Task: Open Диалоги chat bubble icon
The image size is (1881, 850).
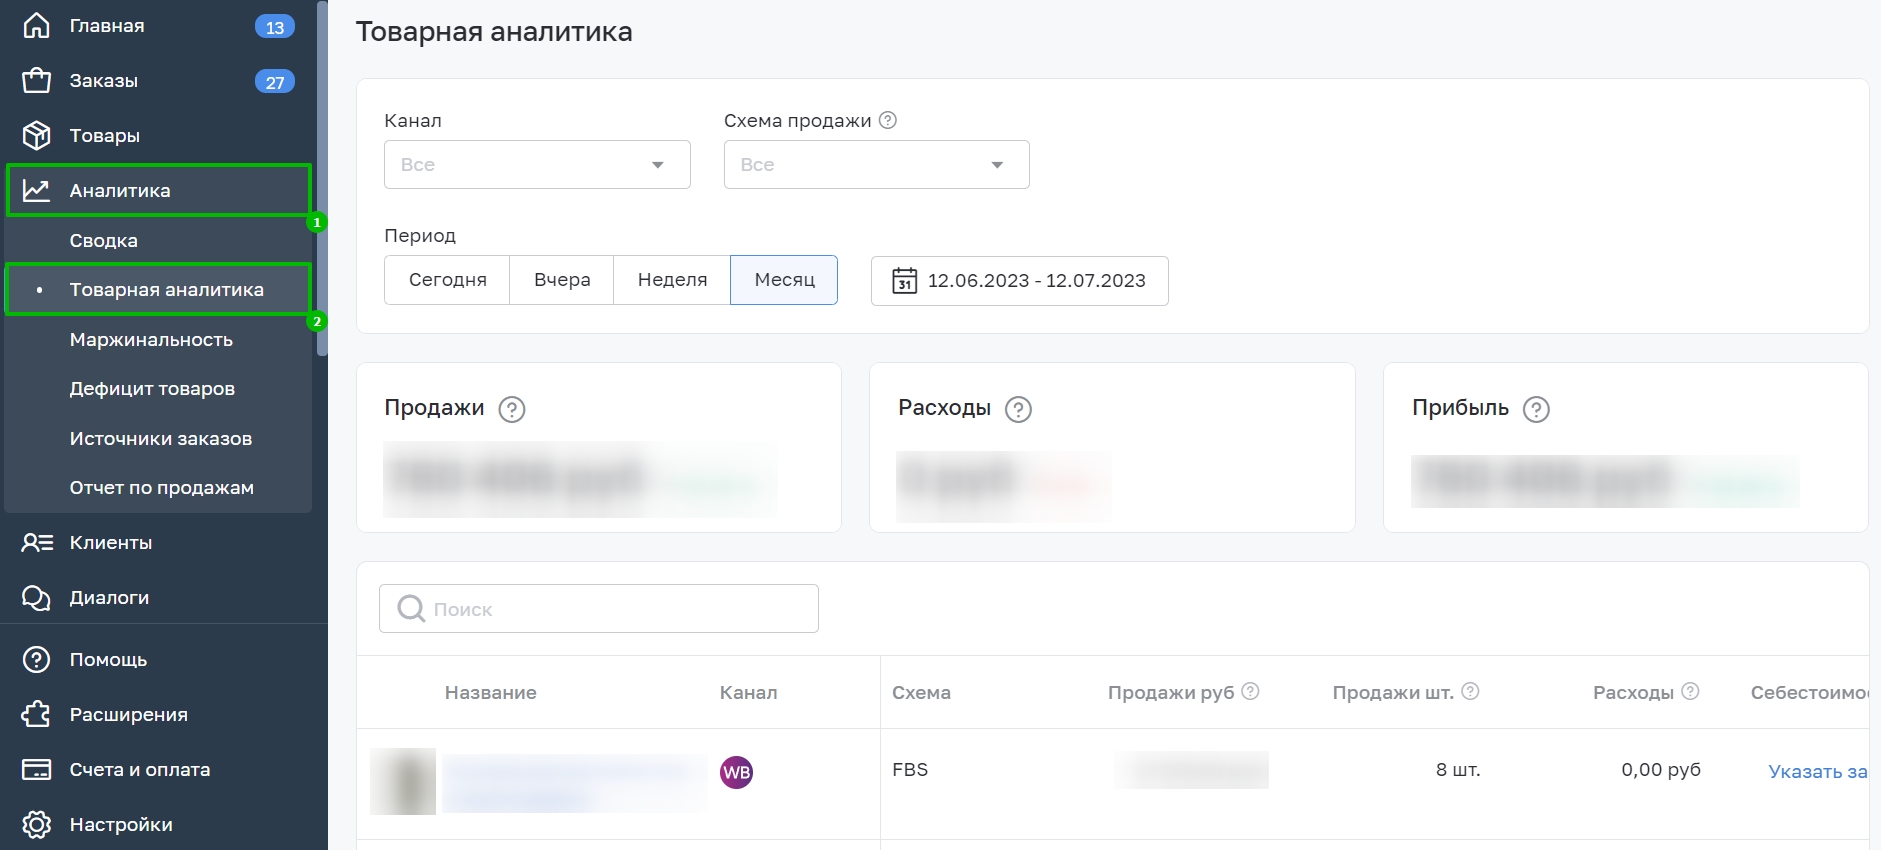Action: pyautogui.click(x=37, y=598)
